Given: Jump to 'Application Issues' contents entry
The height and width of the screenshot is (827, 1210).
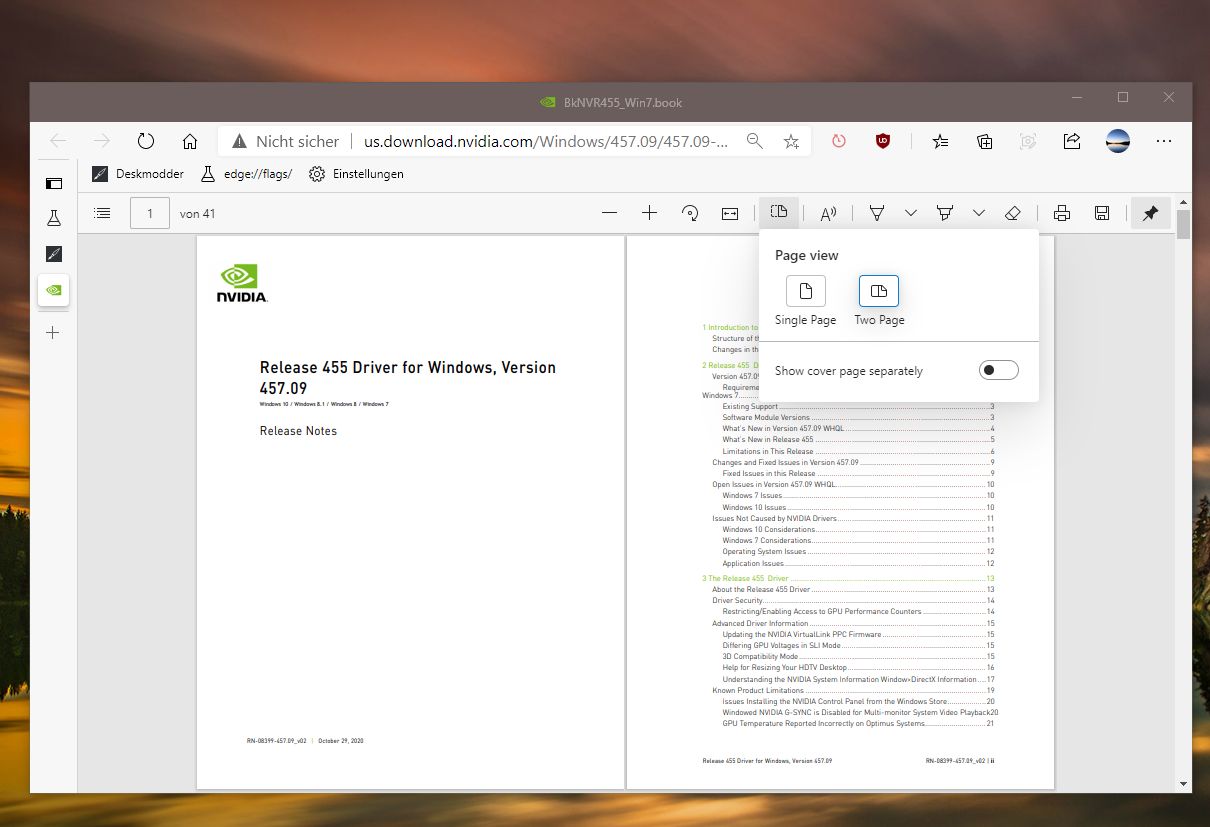Looking at the screenshot, I should (858, 563).
